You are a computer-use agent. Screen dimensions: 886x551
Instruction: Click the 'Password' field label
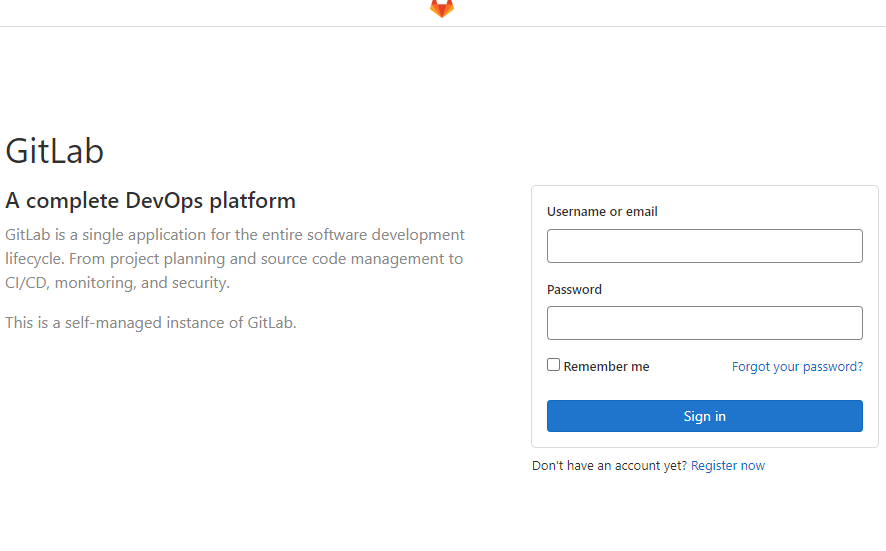(x=574, y=289)
